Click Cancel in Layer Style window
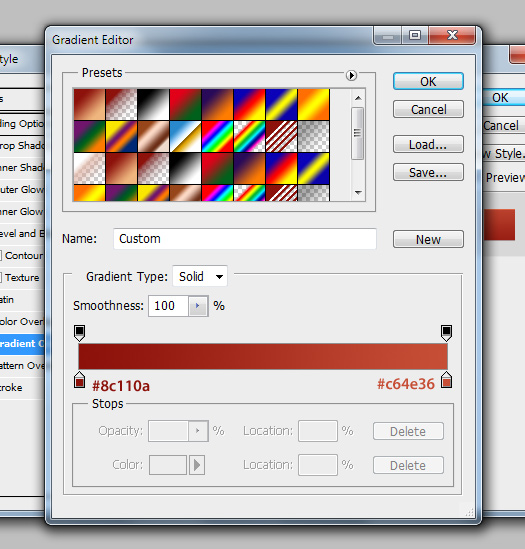This screenshot has width=525, height=549. (x=504, y=125)
